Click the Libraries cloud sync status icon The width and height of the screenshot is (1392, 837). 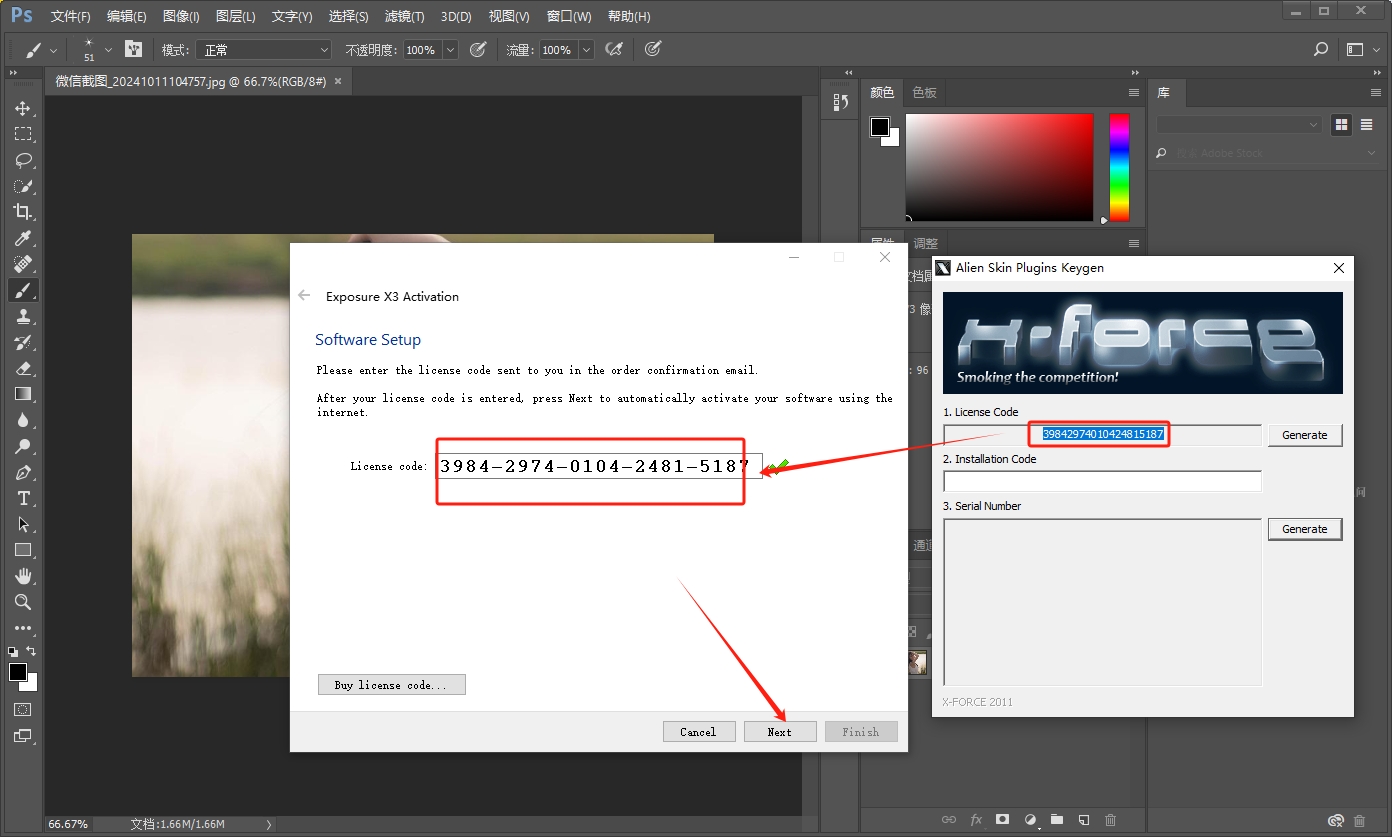tap(1335, 821)
